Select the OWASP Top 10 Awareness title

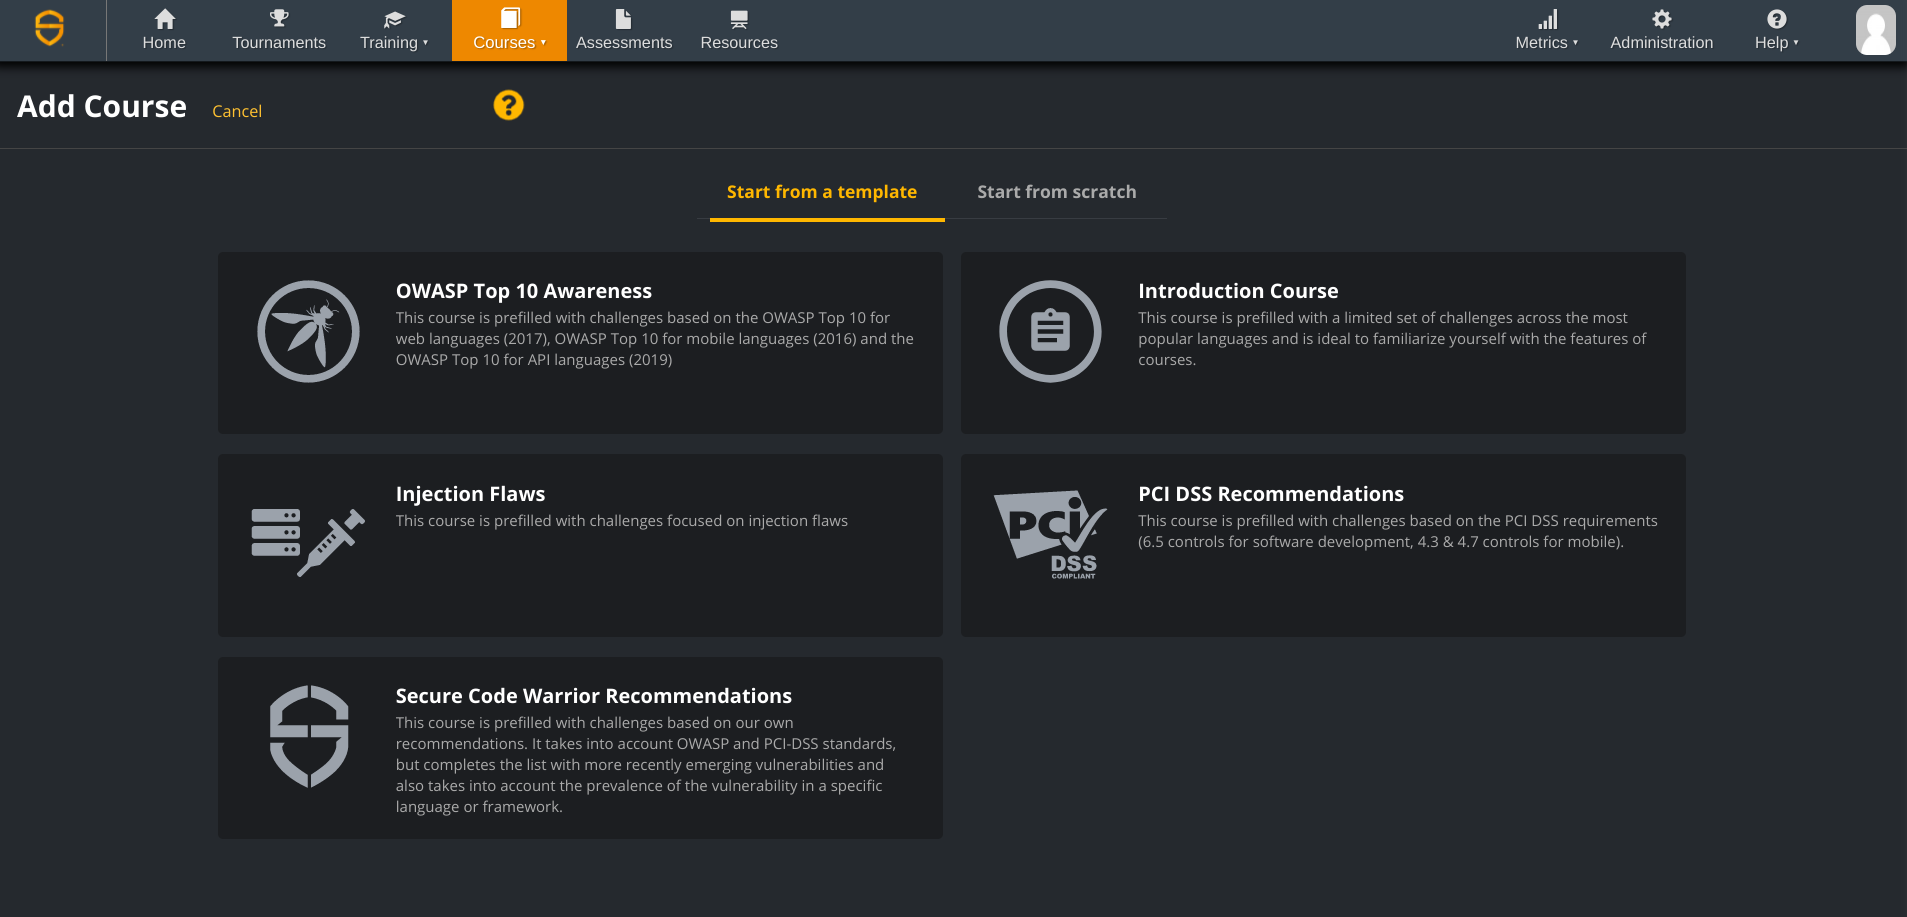524,291
